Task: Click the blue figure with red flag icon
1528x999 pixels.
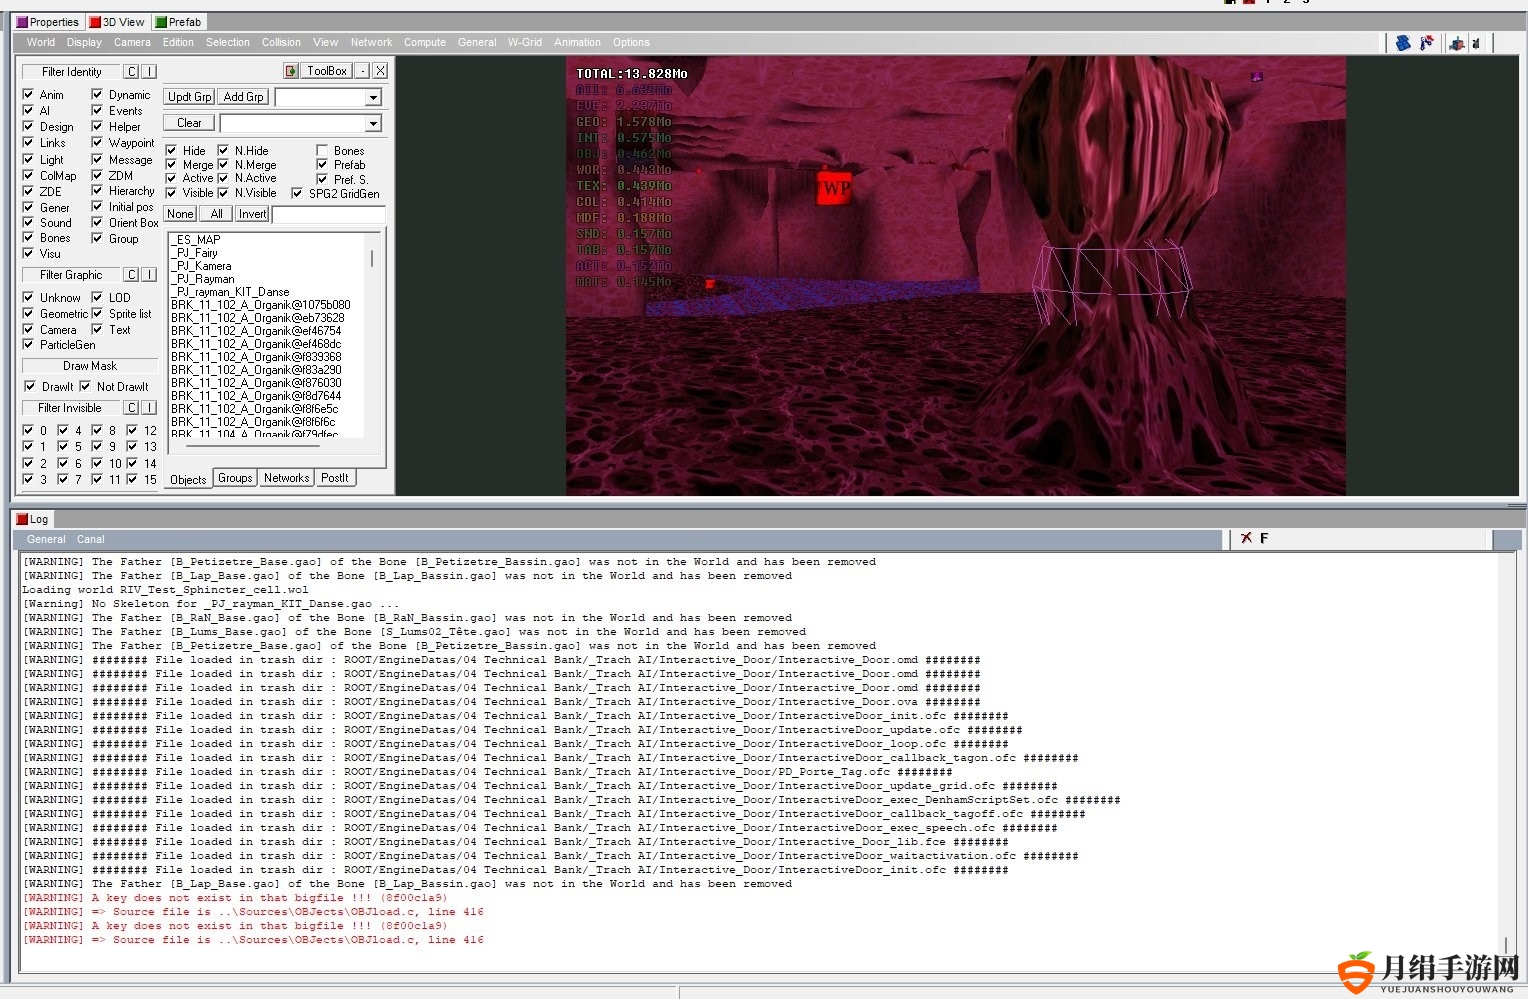Action: pos(1427,43)
